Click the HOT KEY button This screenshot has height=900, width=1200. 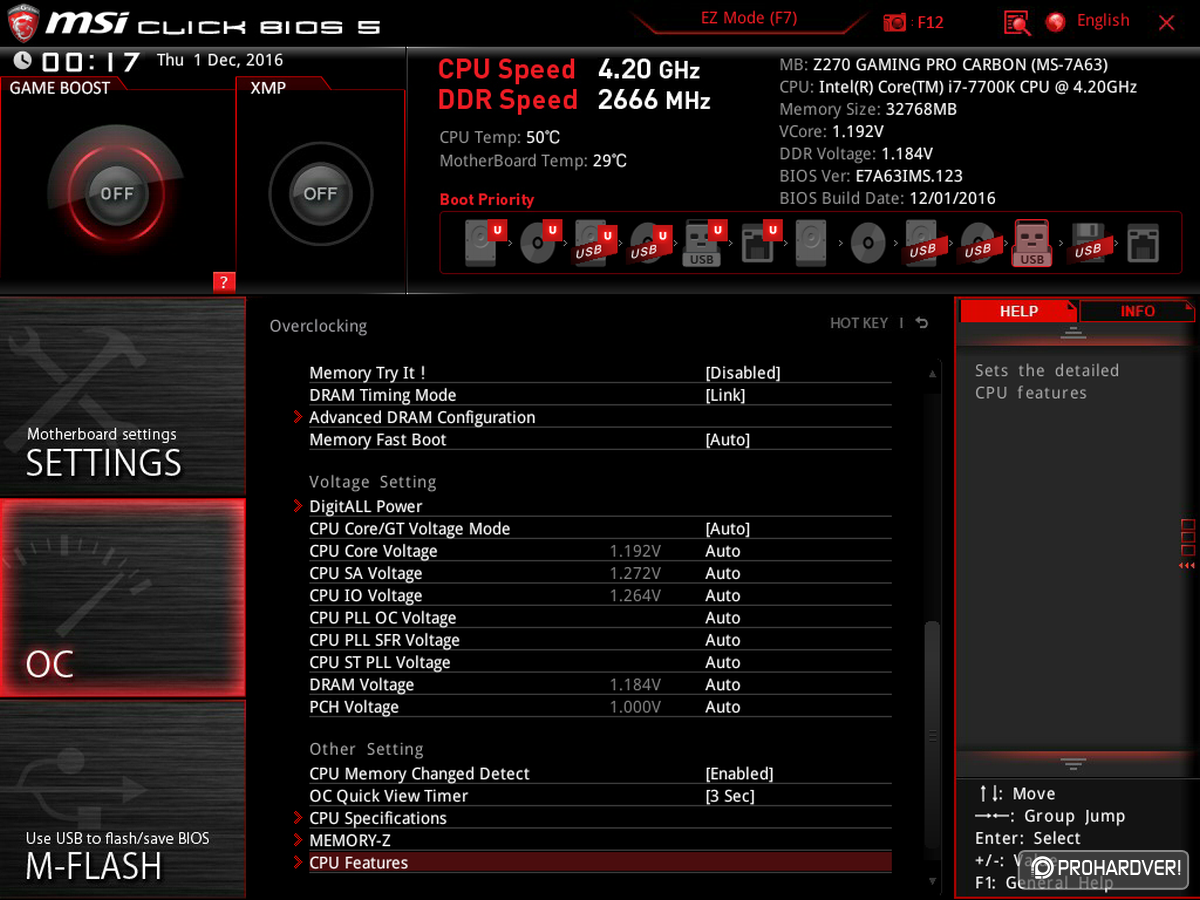coord(859,323)
